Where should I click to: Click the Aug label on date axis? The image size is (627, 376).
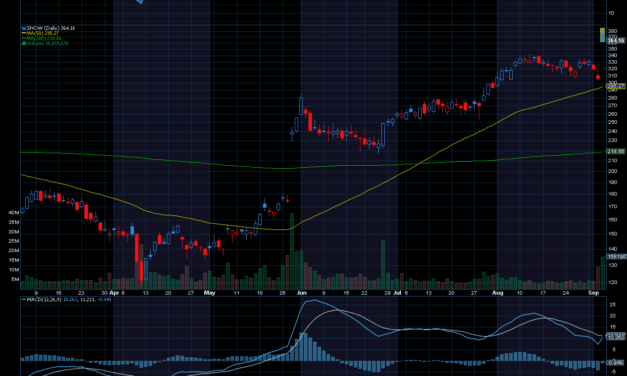(497, 293)
